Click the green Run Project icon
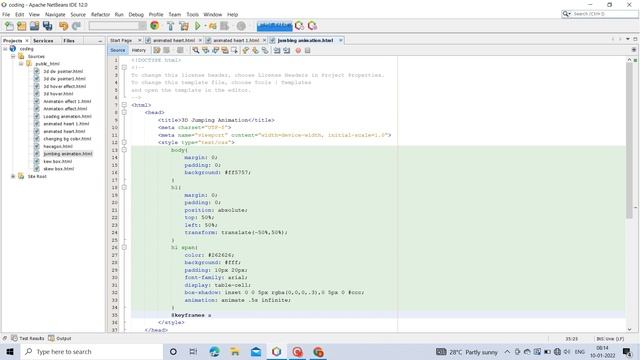 (198, 26)
